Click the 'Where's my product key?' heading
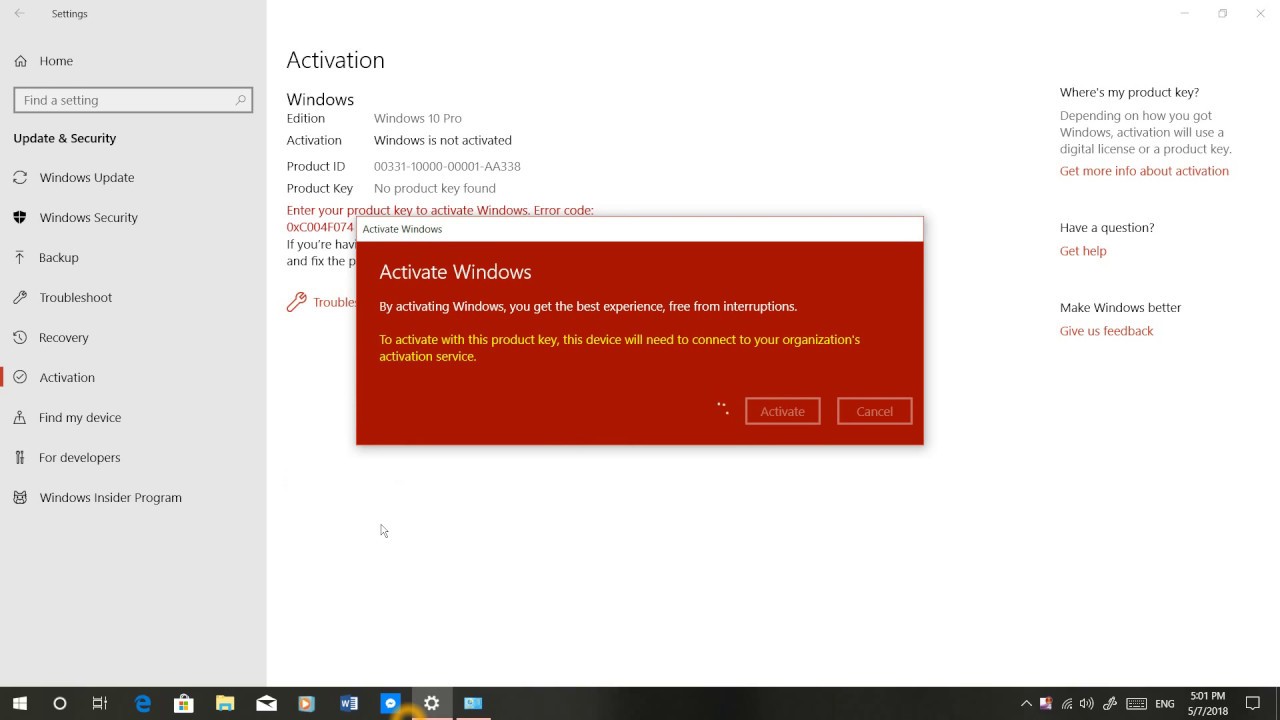 tap(1129, 92)
